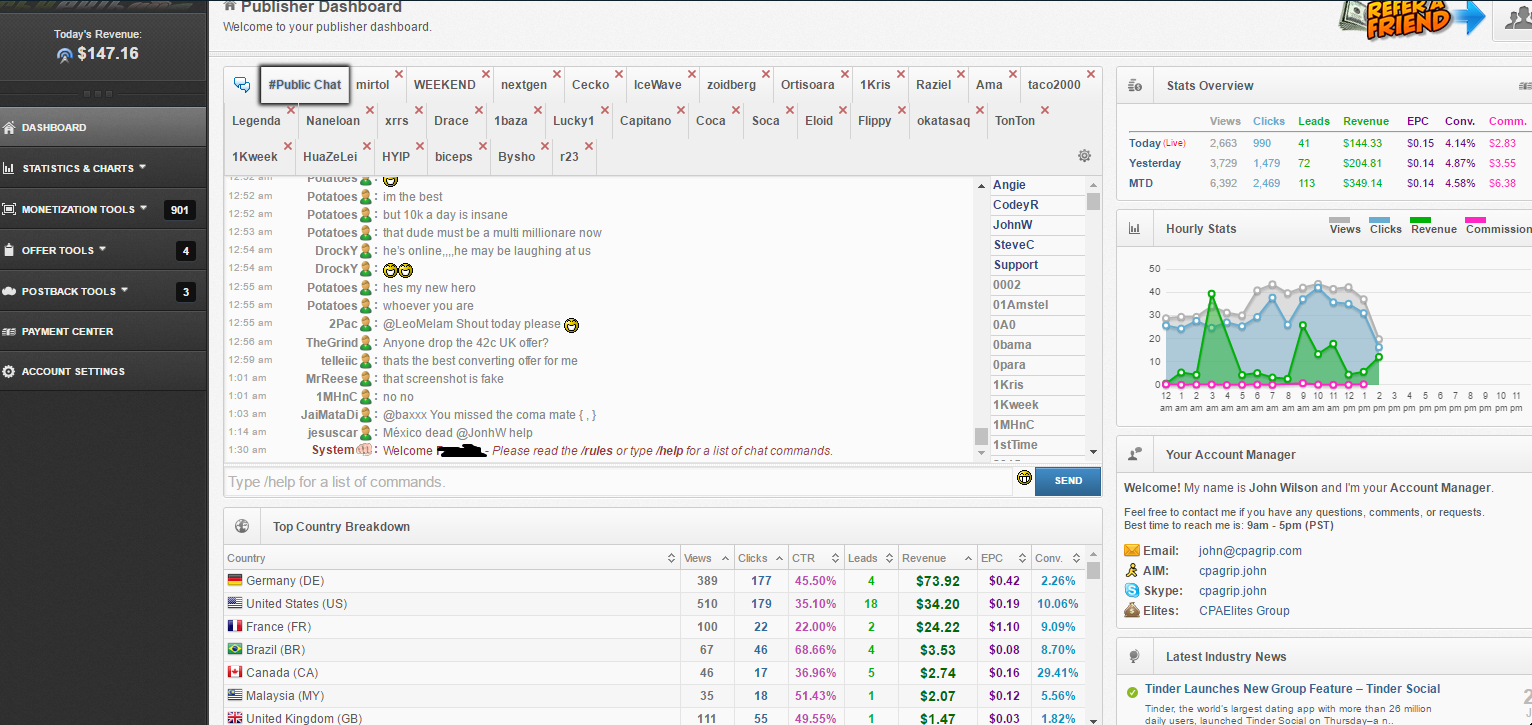
Task: Toggle the Commission series in Hourly Stats legend
Action: [1498, 226]
